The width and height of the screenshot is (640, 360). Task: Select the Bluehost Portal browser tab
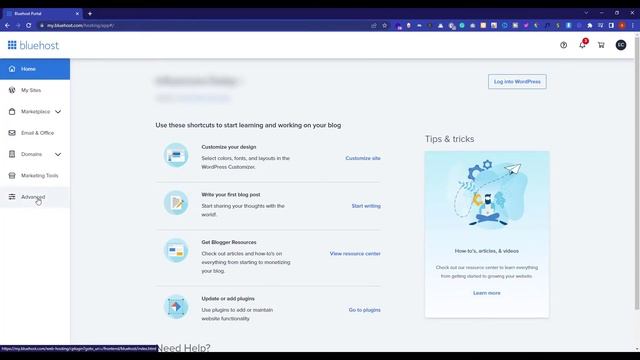click(42, 13)
